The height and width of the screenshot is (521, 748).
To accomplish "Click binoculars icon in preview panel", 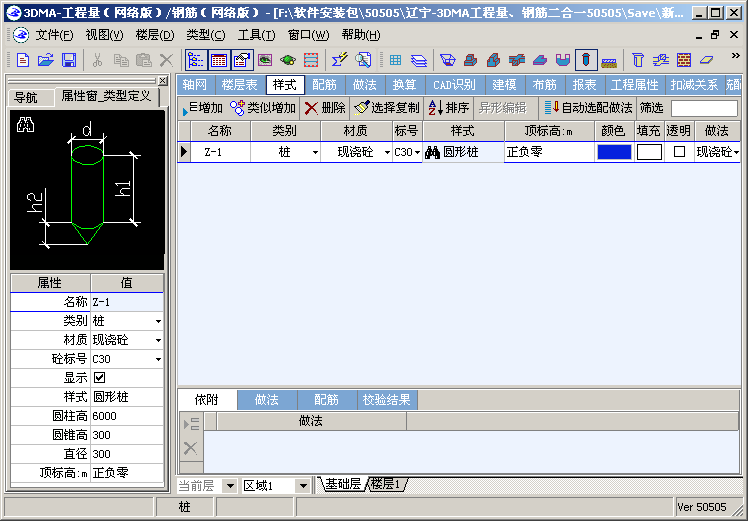I will pyautogui.click(x=25, y=125).
